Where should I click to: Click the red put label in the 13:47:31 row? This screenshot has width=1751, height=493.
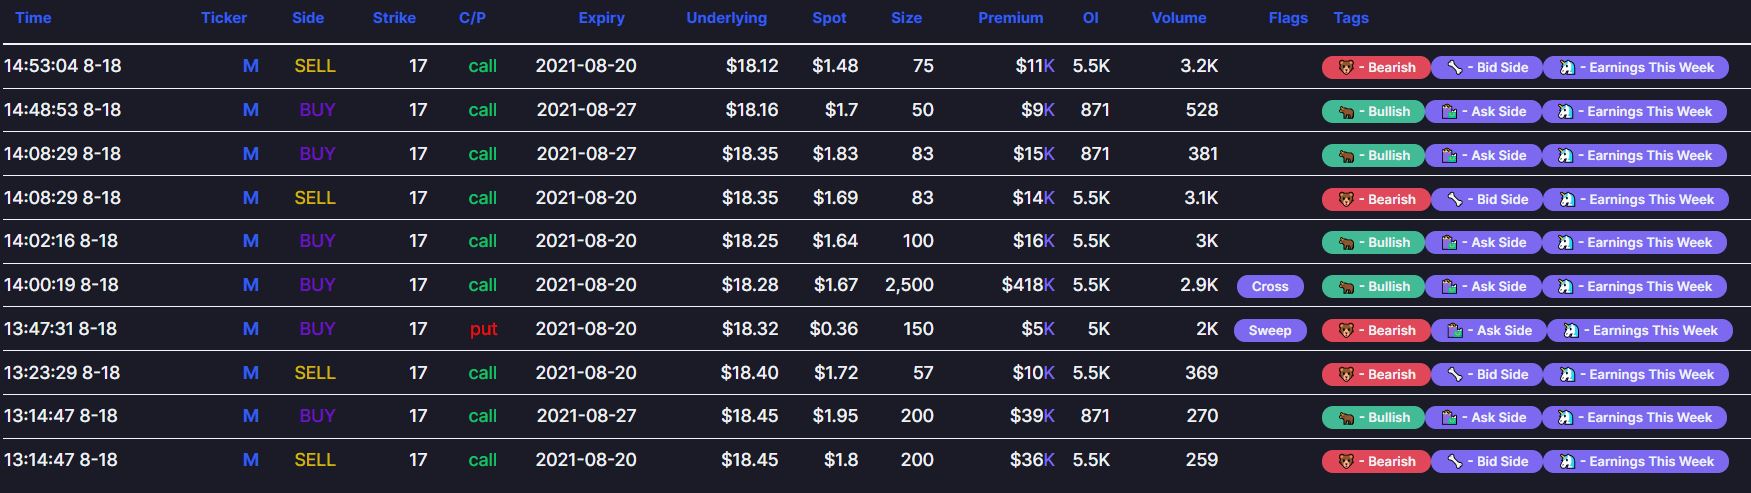tap(483, 329)
